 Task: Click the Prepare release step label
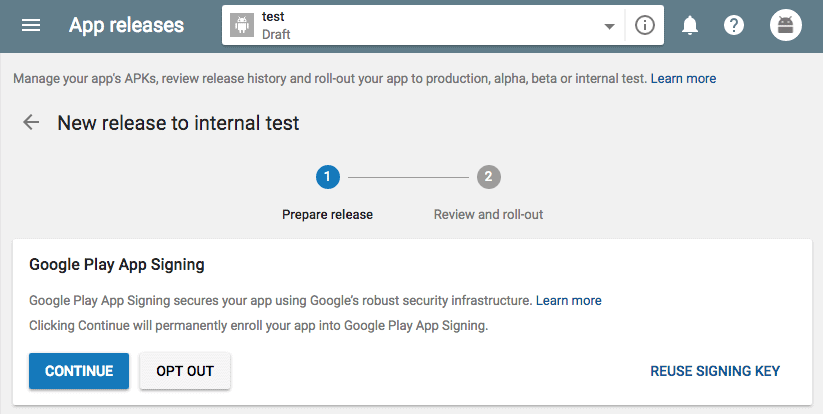click(328, 215)
